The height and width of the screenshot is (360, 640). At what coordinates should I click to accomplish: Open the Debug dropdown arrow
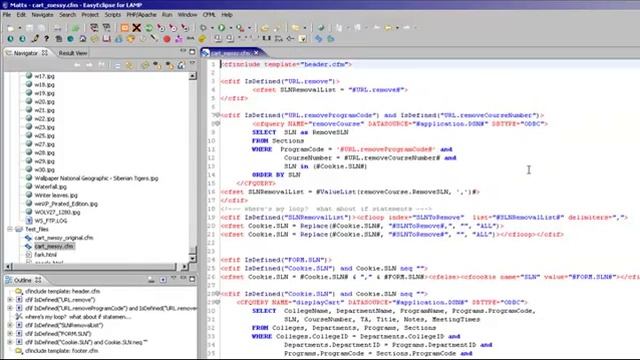click(x=212, y=28)
